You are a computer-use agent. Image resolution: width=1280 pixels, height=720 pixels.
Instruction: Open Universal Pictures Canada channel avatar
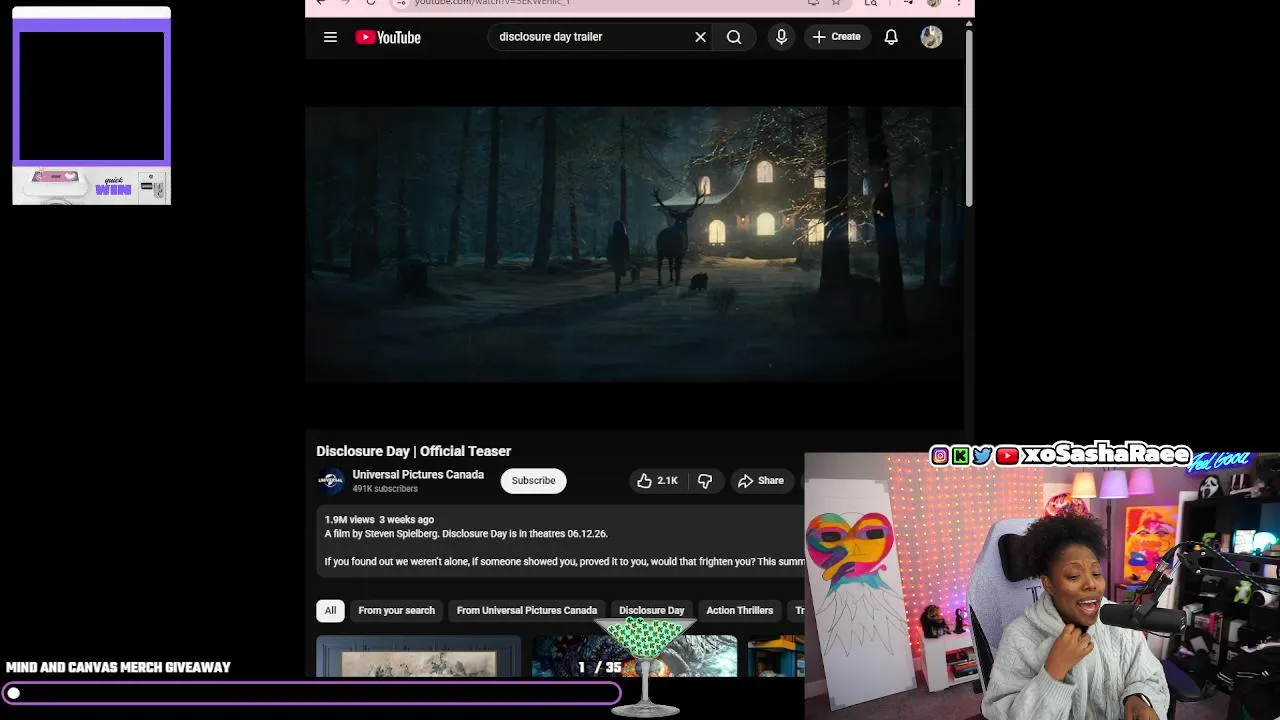(331, 481)
